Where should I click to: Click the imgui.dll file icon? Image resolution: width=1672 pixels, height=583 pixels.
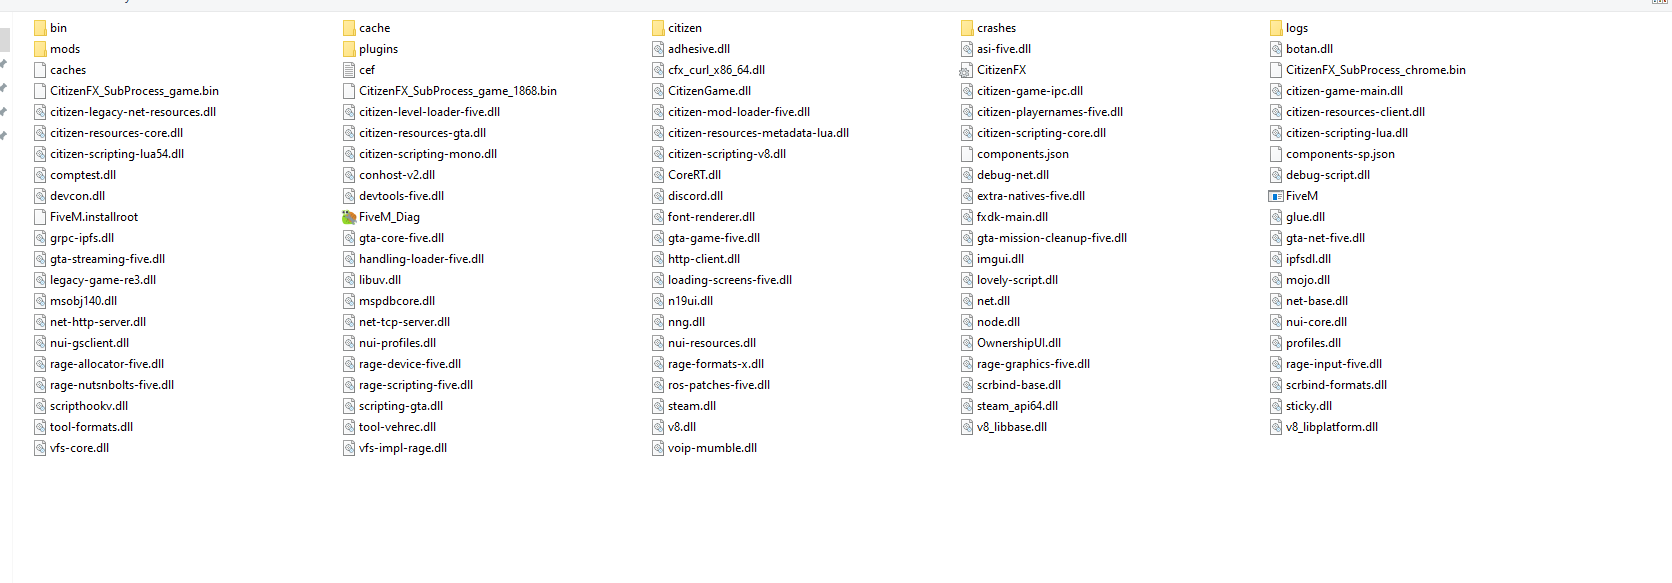967,259
